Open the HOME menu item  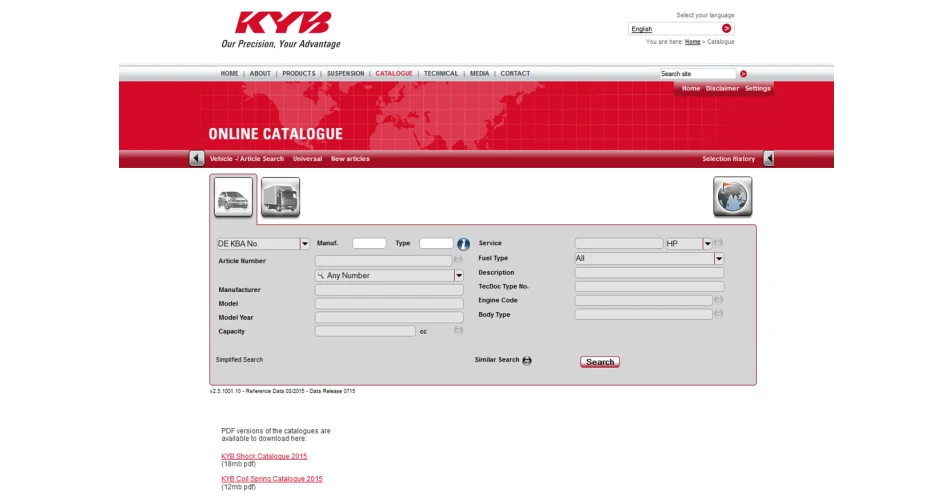230,73
